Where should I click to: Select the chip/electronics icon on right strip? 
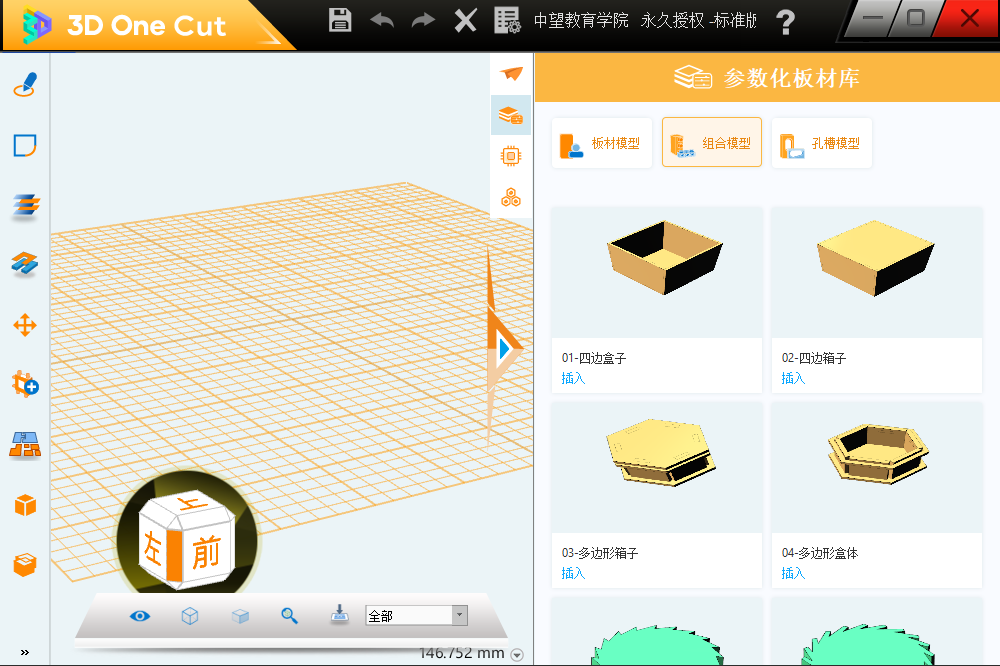coord(510,156)
